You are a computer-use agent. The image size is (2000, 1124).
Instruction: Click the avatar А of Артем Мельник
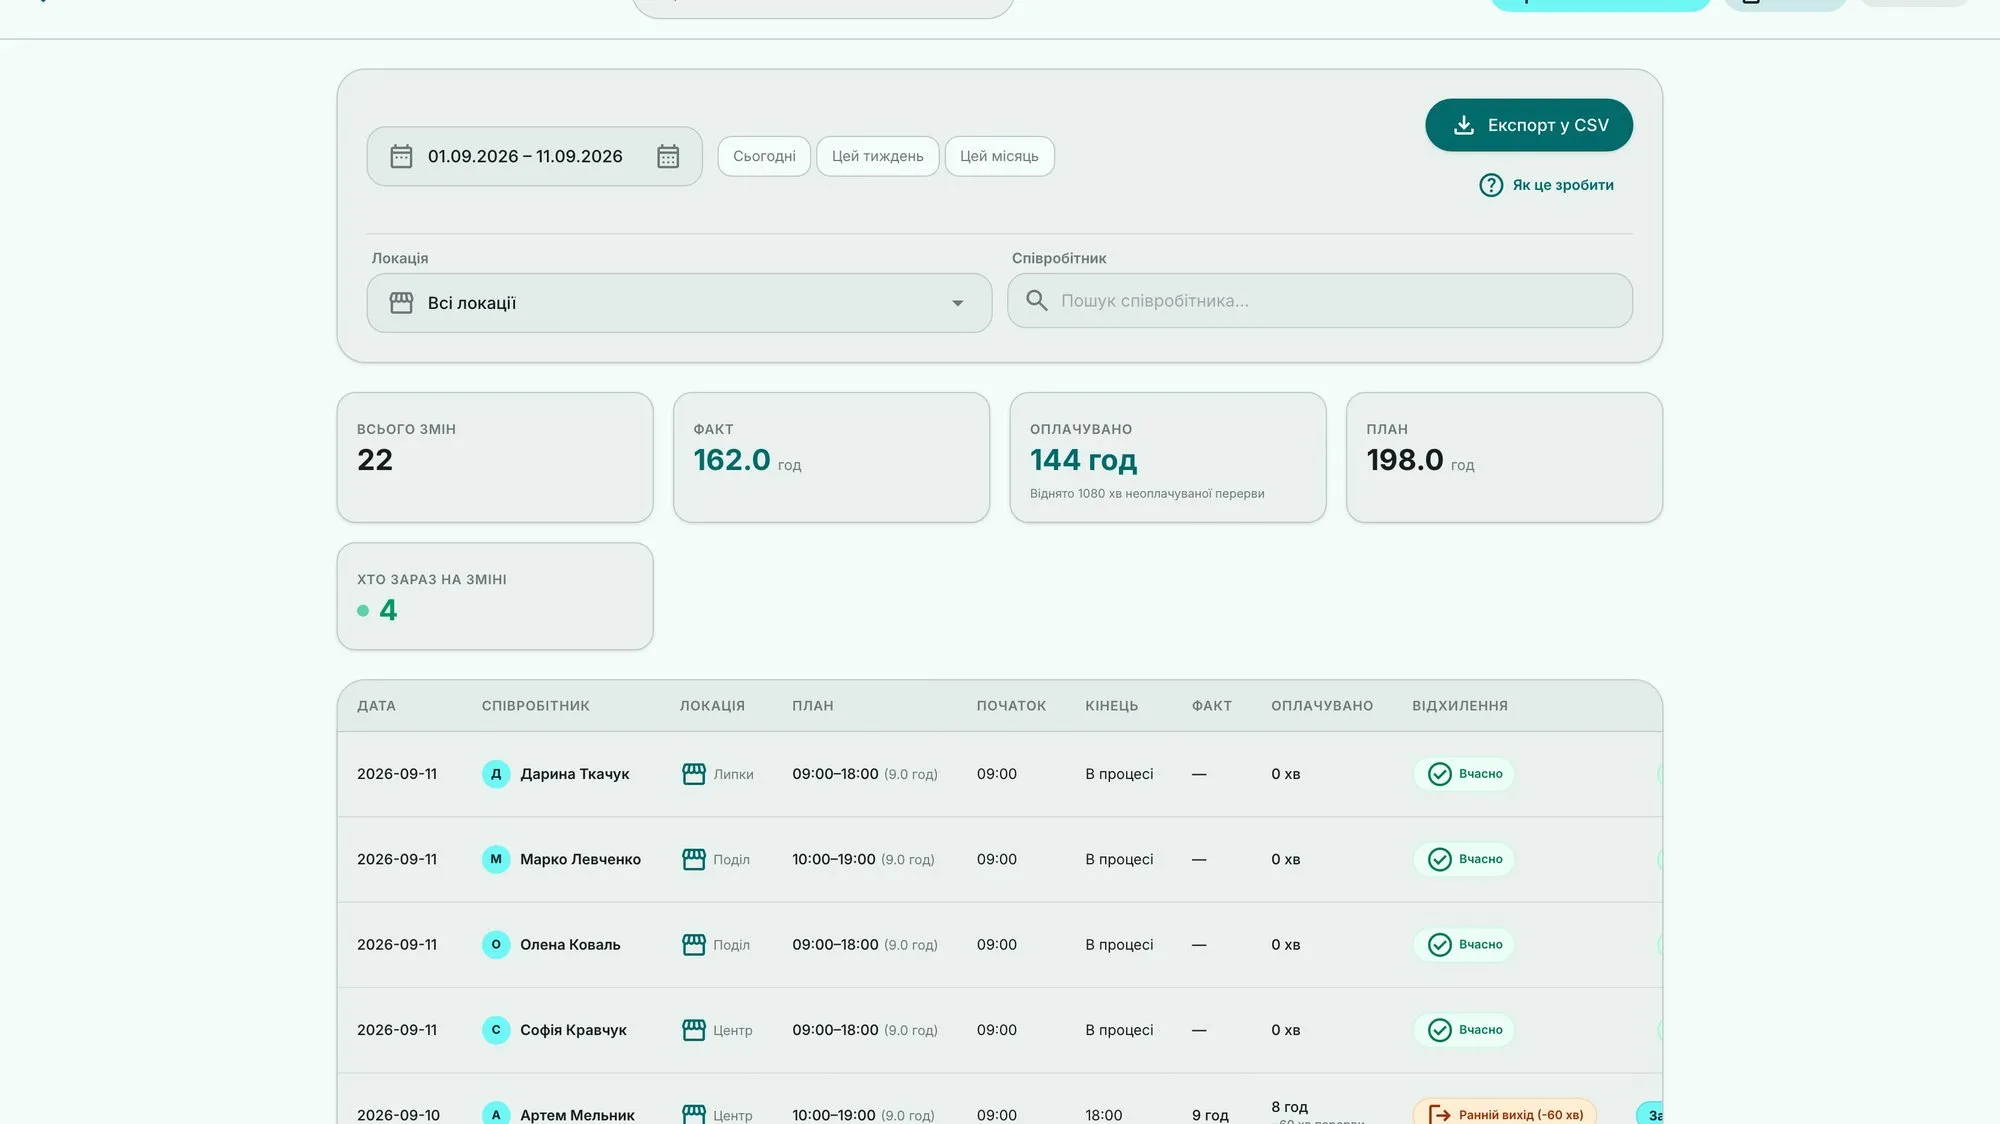coord(496,1115)
